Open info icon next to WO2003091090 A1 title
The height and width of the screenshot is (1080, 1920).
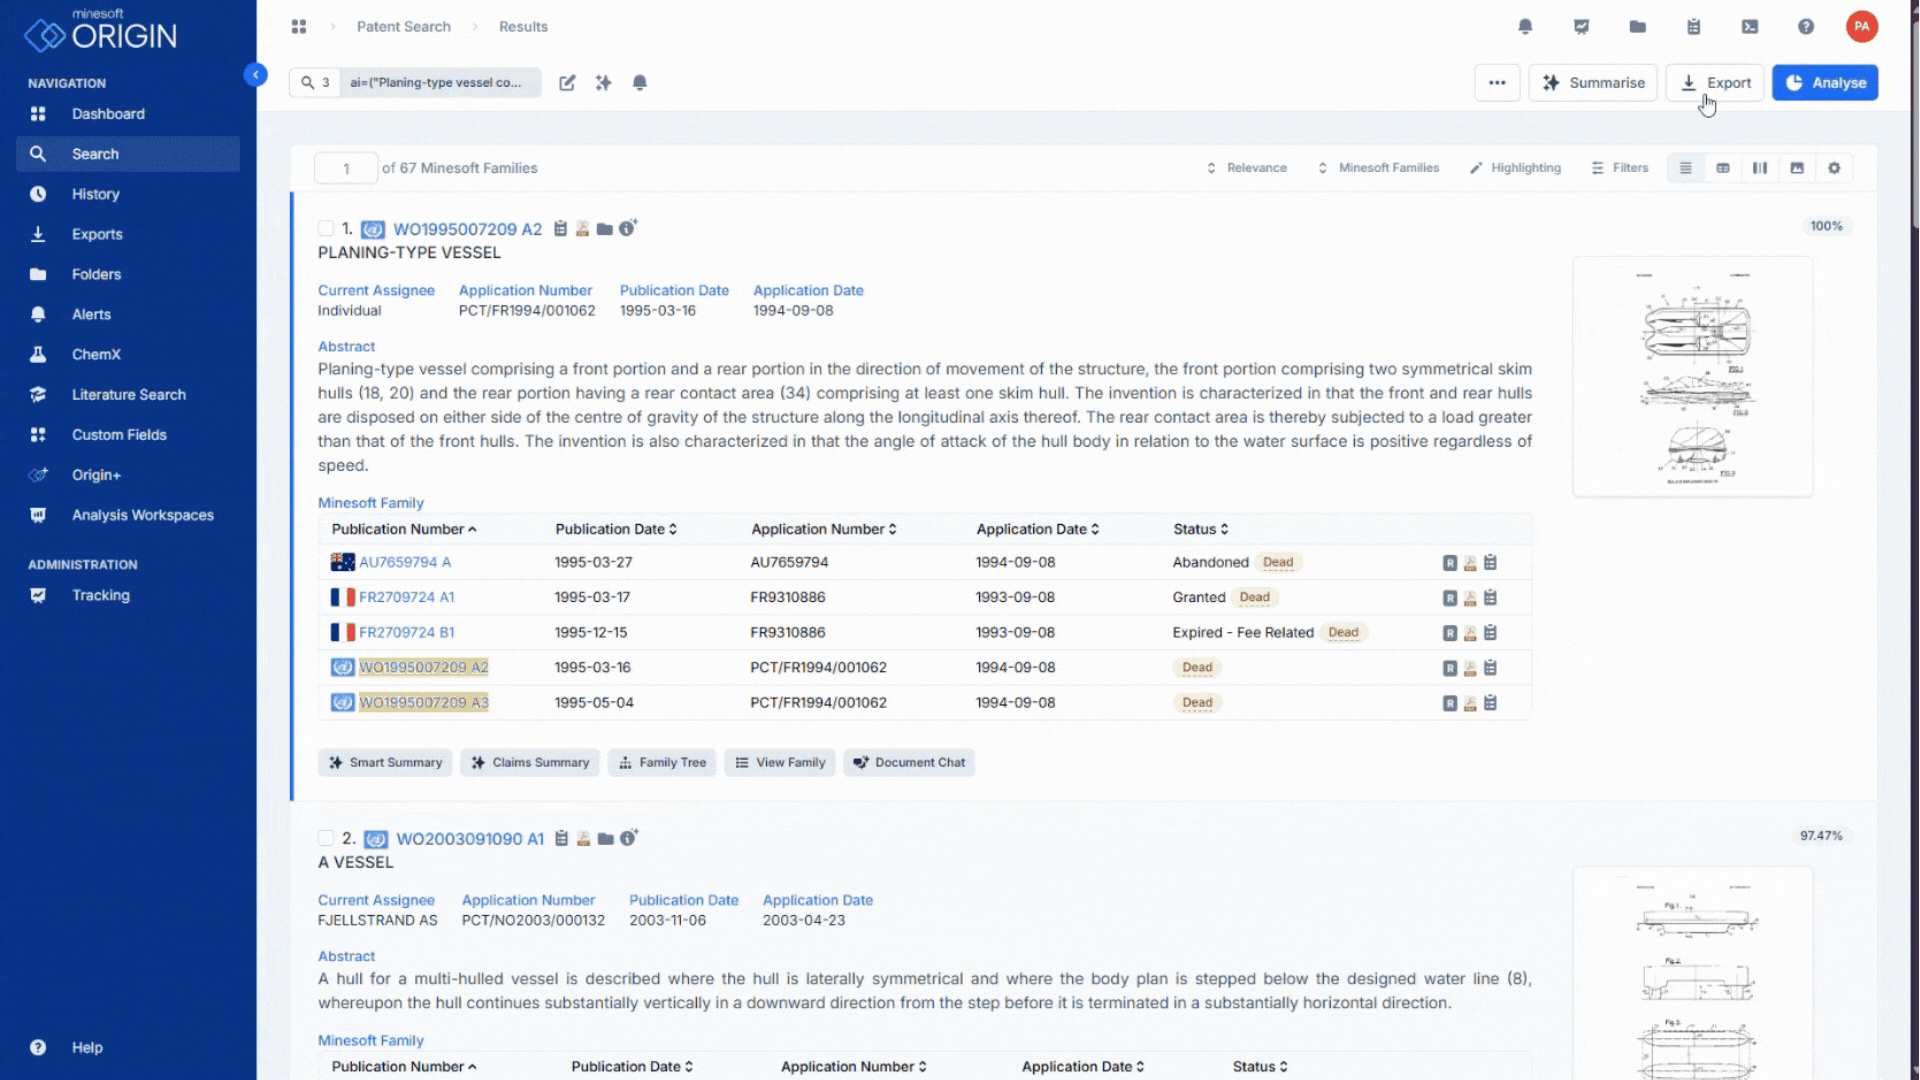click(628, 838)
